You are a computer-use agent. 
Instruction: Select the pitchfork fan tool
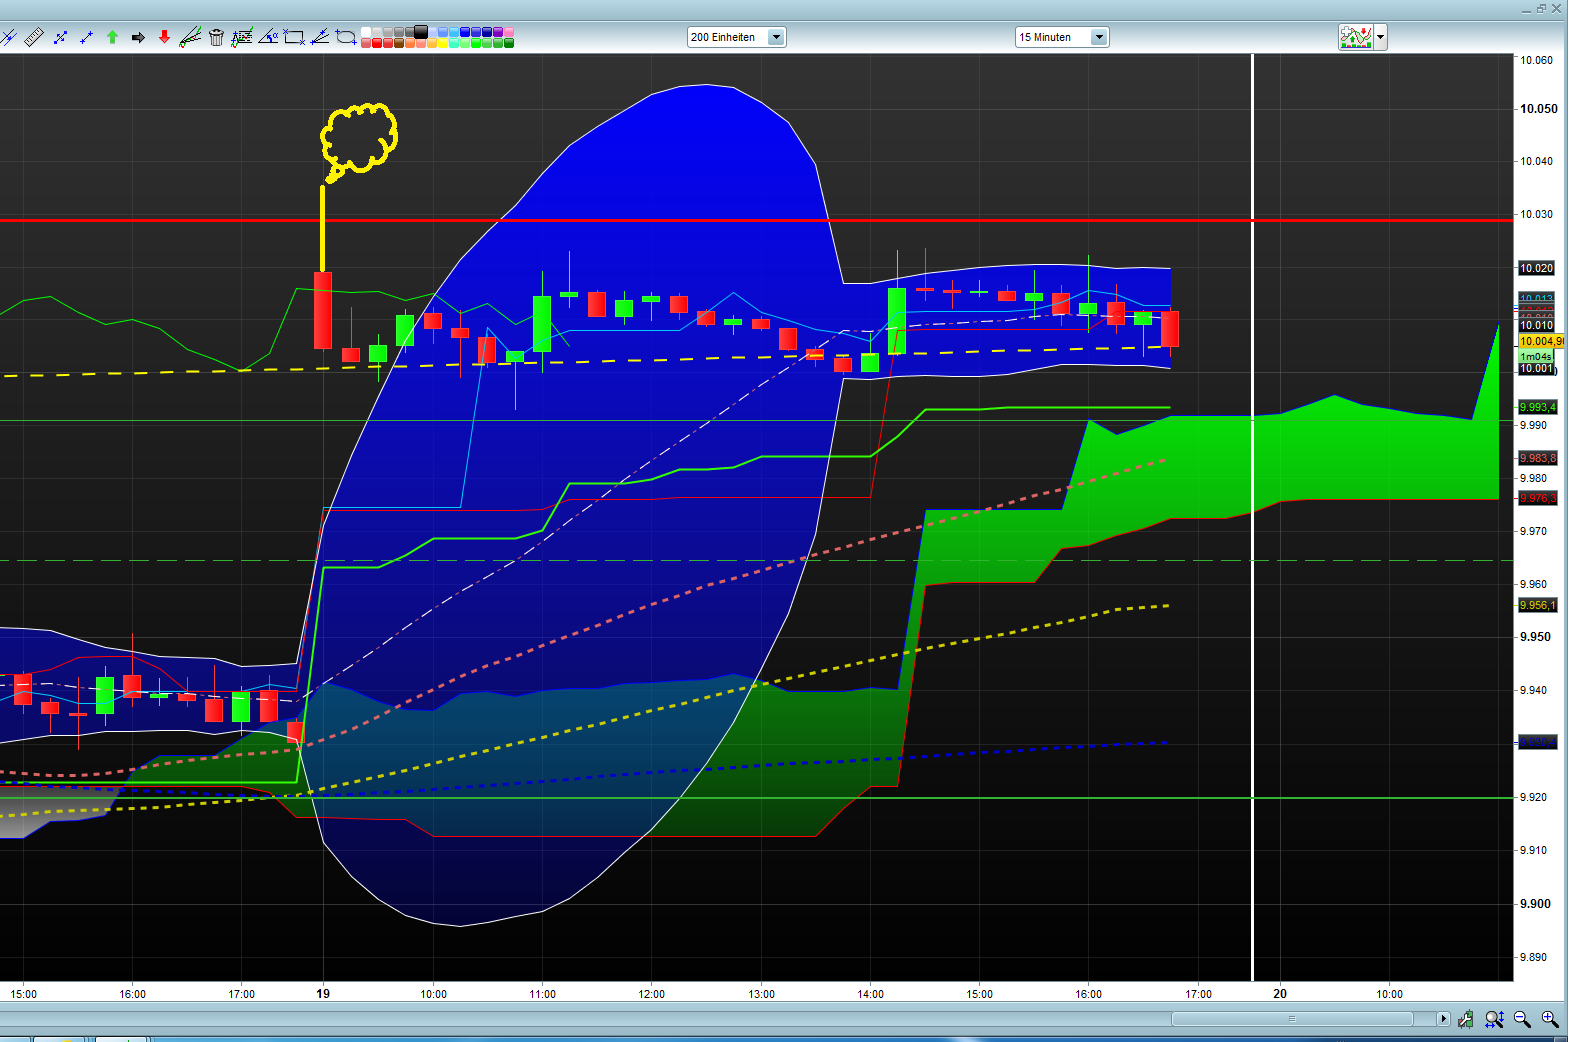tap(320, 37)
